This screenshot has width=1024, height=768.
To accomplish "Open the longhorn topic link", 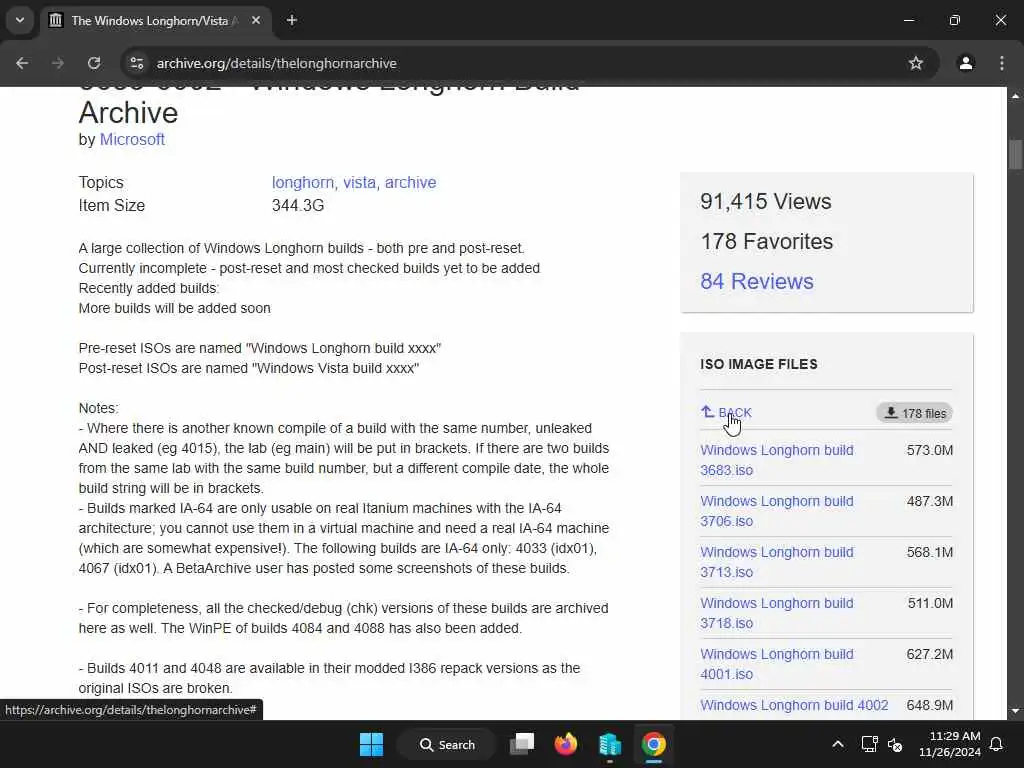I will click(x=304, y=183).
